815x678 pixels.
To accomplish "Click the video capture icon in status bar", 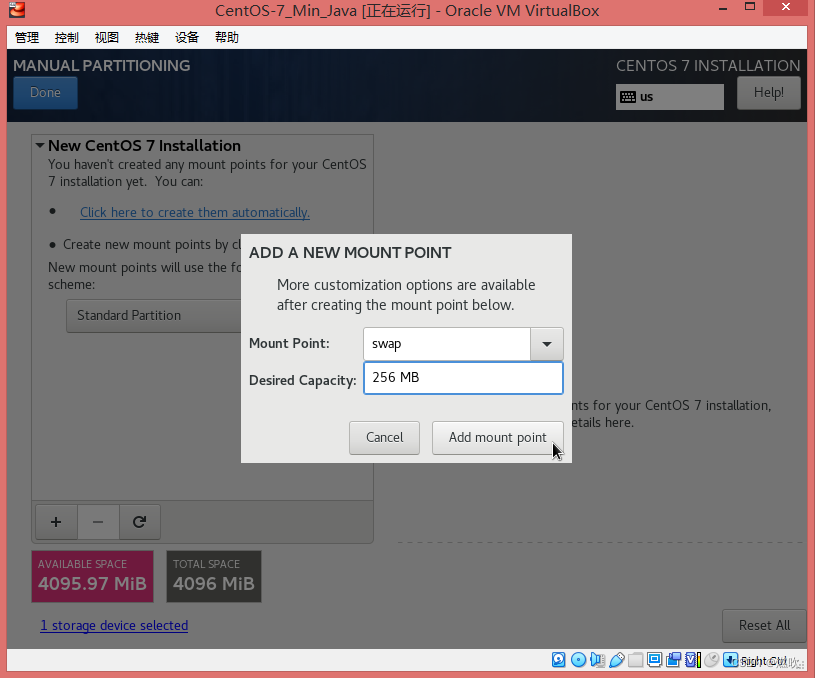I will click(674, 660).
